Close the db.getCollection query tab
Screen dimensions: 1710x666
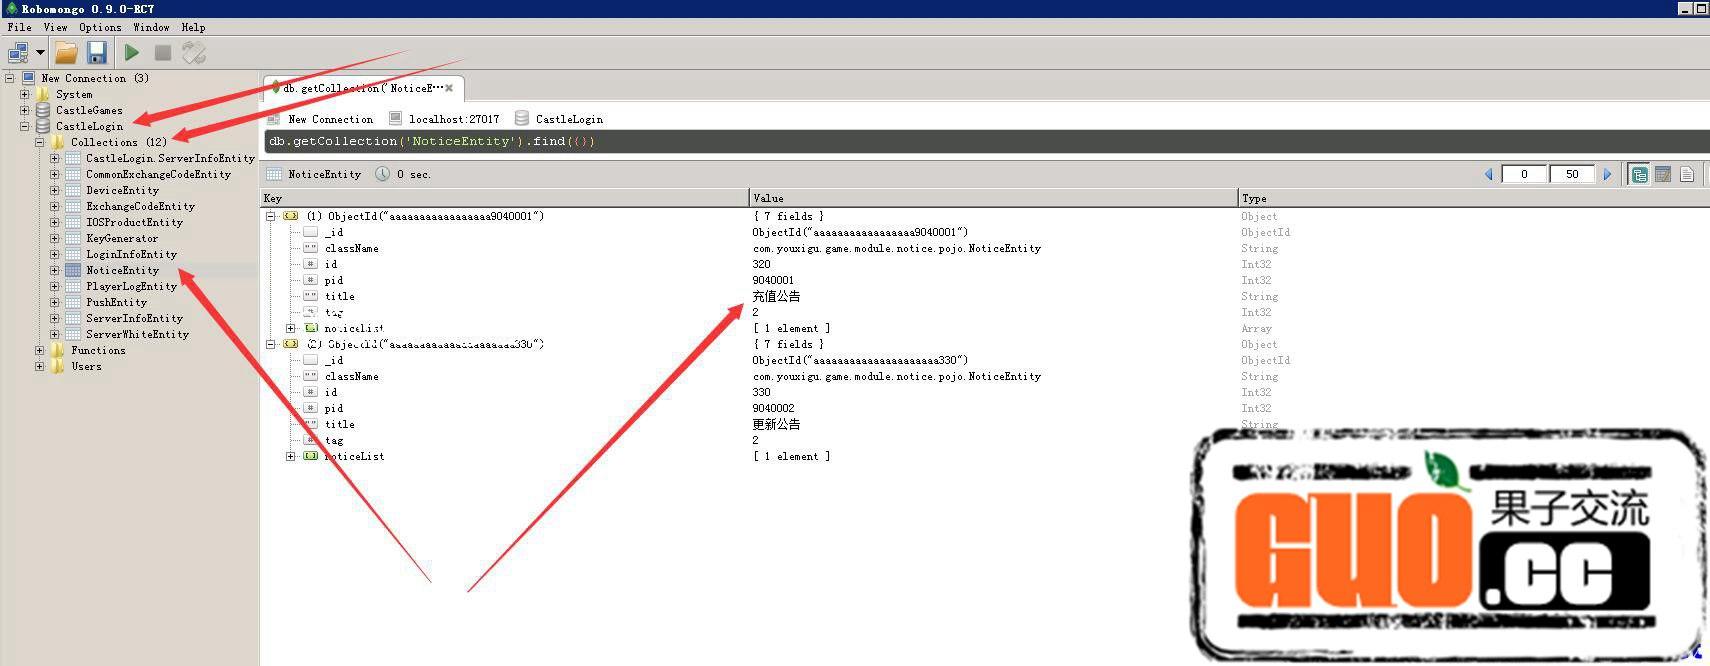coord(449,88)
